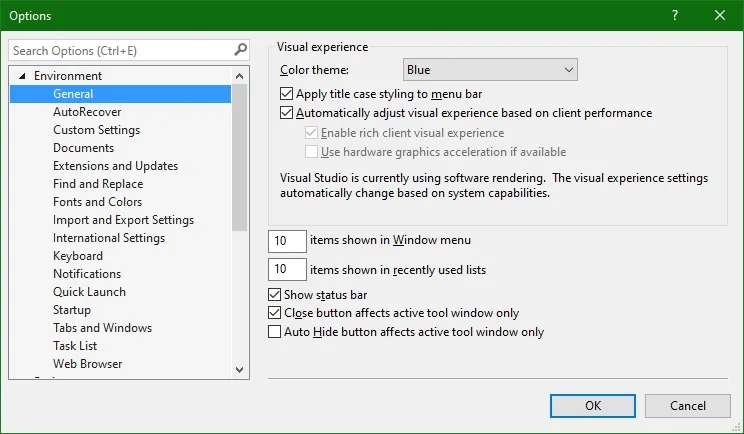Open the help question mark button
This screenshot has width=744, height=434.
675,15
